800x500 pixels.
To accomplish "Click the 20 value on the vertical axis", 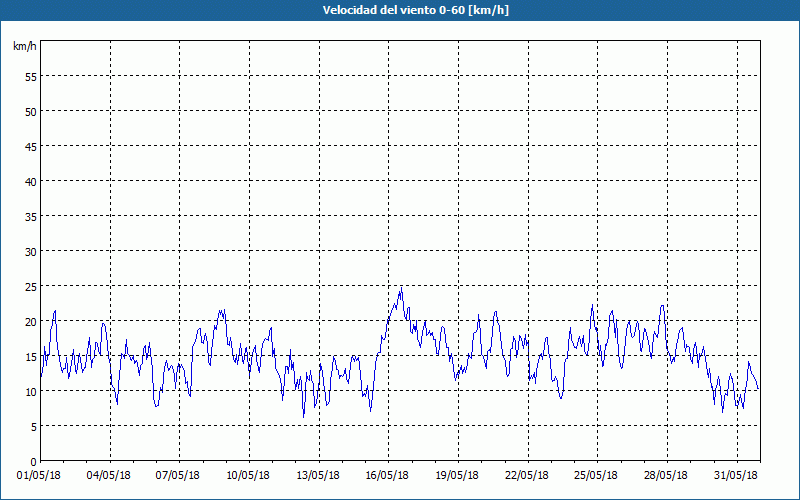I will click(31, 321).
